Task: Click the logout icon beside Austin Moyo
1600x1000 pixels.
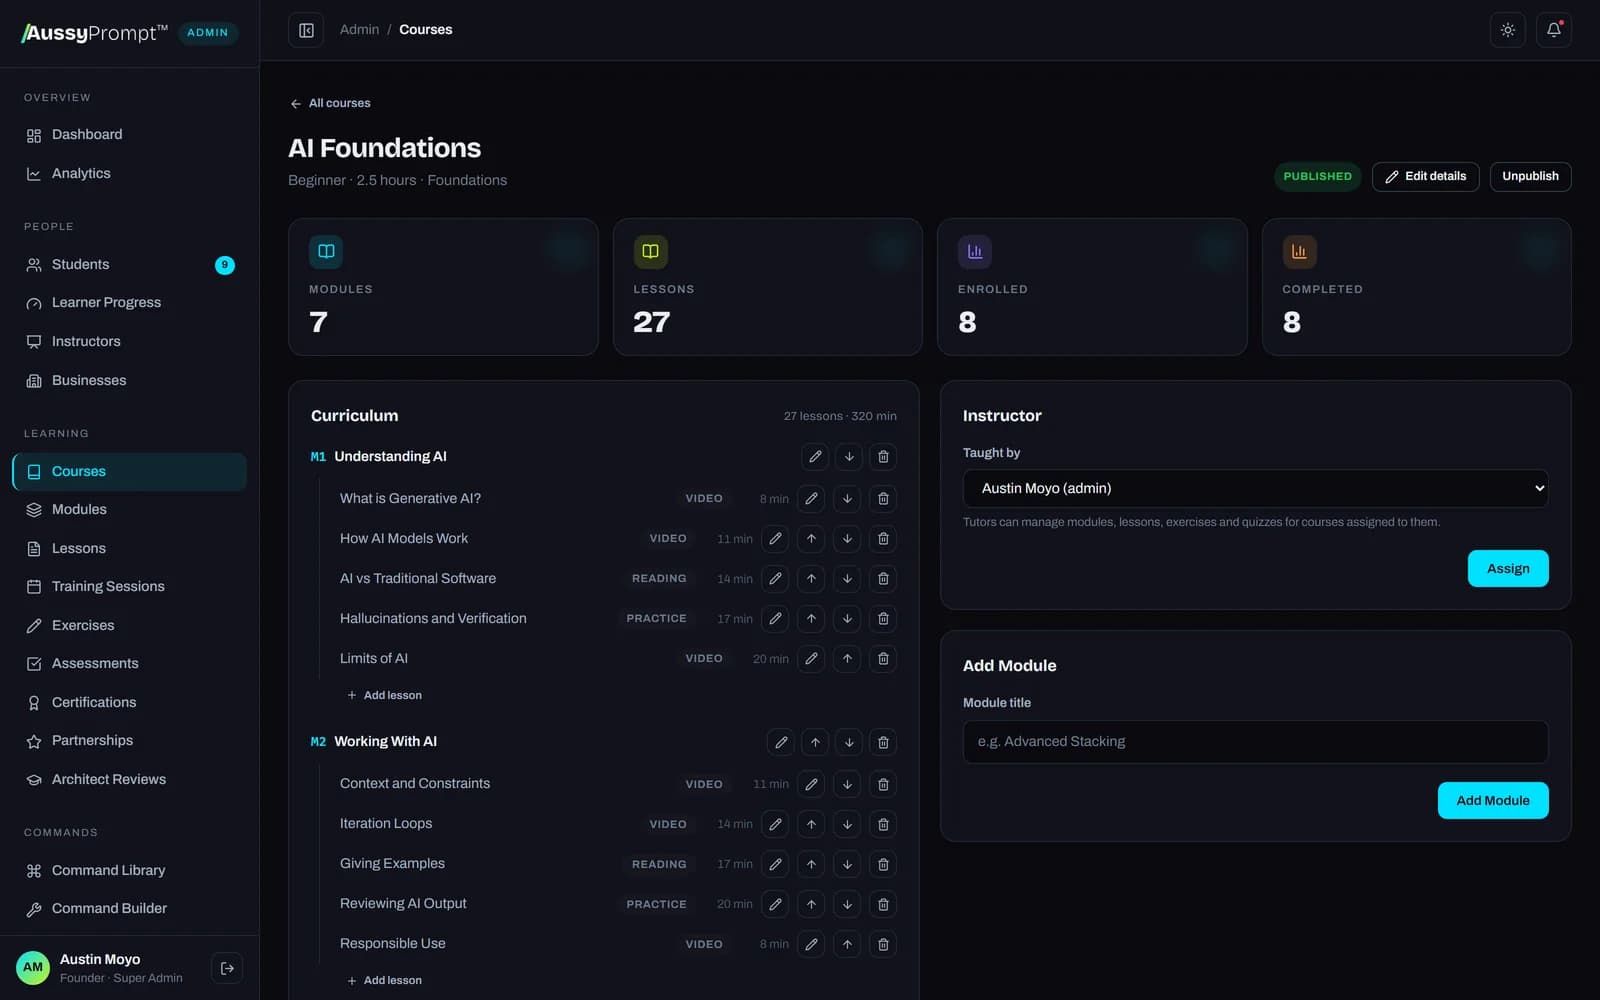Action: 227,968
